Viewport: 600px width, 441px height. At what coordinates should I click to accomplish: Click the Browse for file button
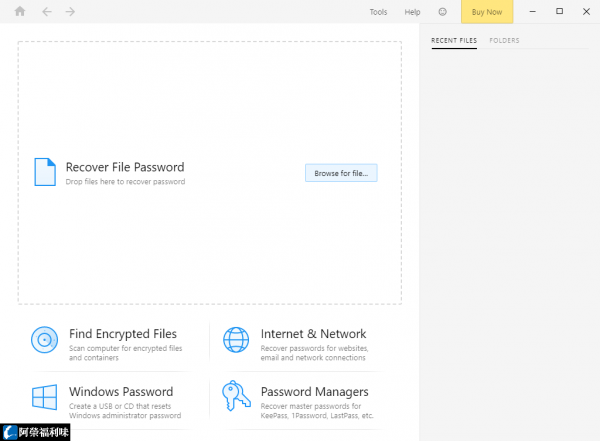tap(341, 173)
